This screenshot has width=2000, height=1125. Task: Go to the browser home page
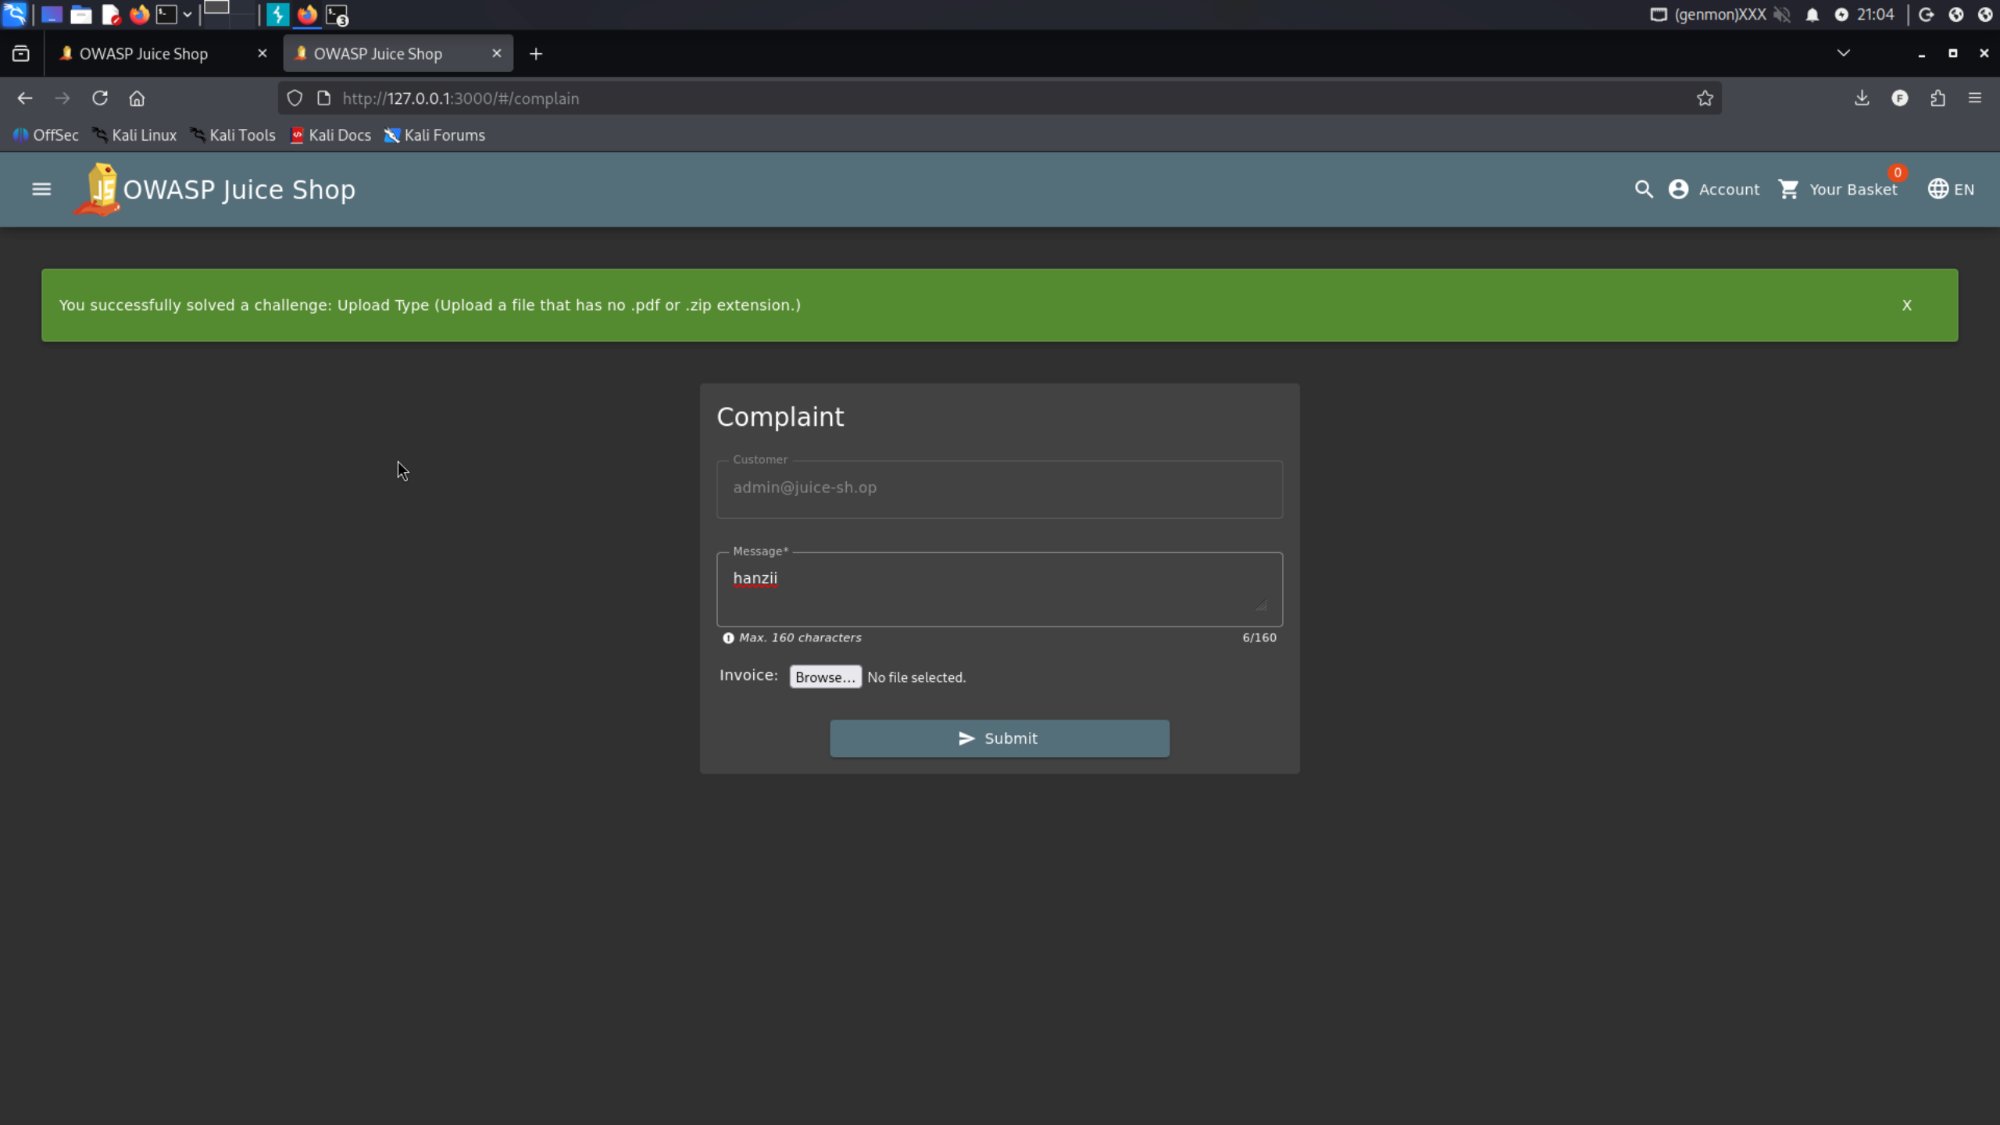(137, 98)
